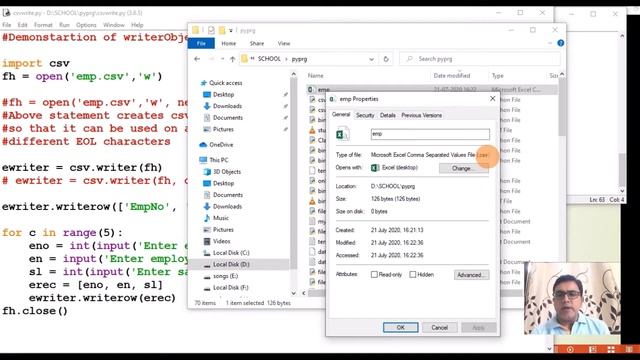Image resolution: width=640 pixels, height=360 pixels.
Task: Switch to Share ribbon tab in Explorer
Action: coord(257,43)
